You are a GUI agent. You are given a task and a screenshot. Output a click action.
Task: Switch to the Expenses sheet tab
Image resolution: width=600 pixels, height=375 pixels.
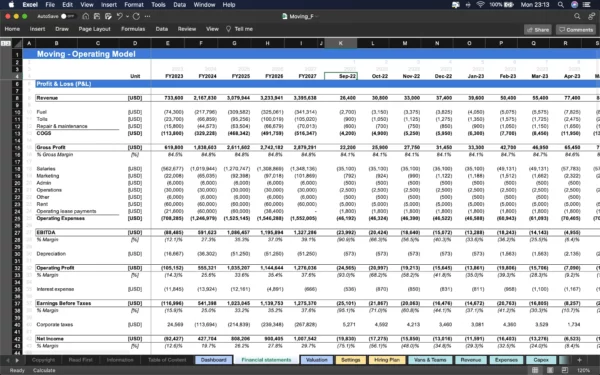pyautogui.click(x=506, y=360)
